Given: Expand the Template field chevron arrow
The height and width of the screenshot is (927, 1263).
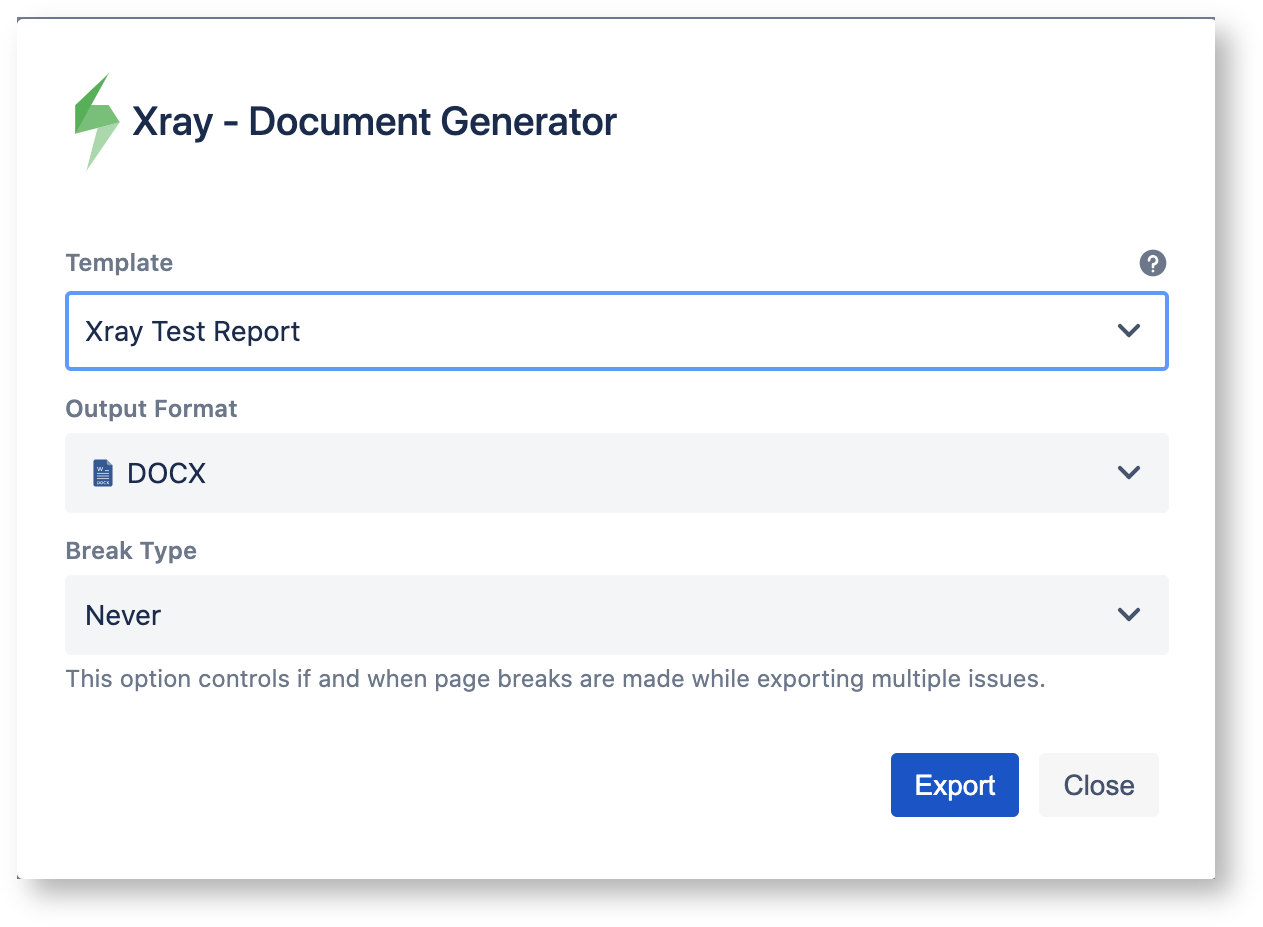Looking at the screenshot, I should click(1129, 331).
